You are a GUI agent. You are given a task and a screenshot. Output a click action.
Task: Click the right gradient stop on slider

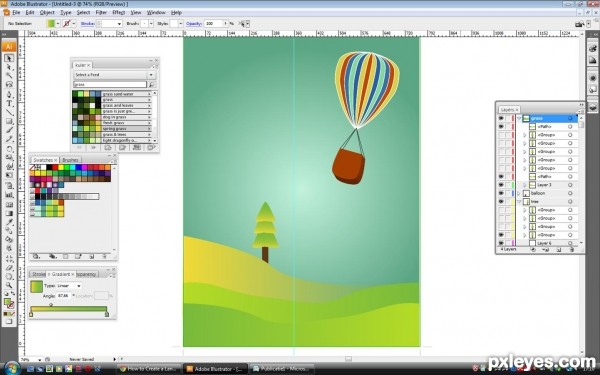[107, 315]
